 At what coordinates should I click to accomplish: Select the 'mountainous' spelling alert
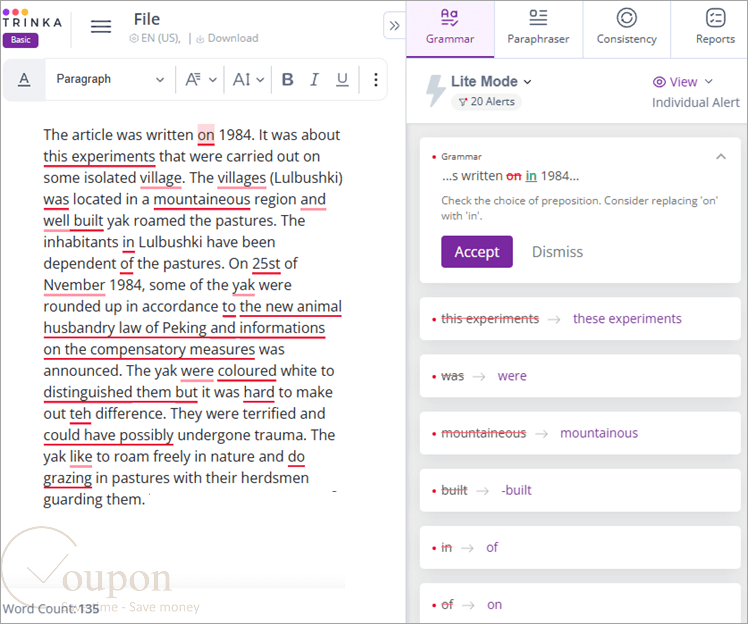coord(580,433)
